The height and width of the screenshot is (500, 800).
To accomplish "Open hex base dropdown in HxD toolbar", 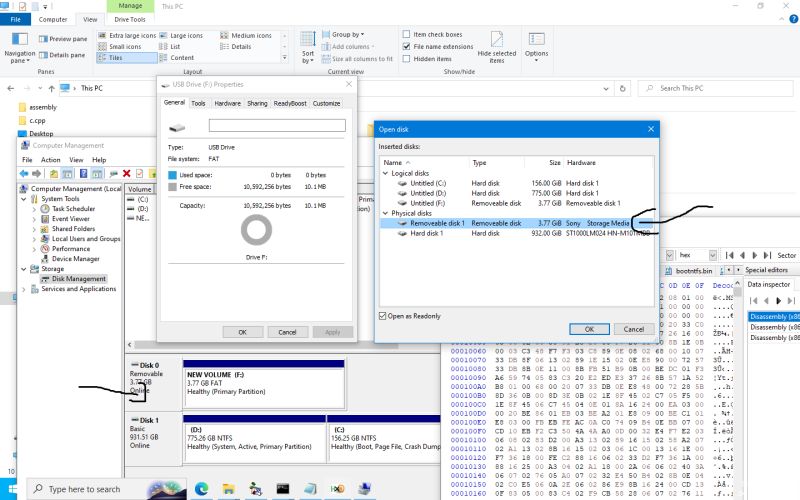I will coord(713,255).
